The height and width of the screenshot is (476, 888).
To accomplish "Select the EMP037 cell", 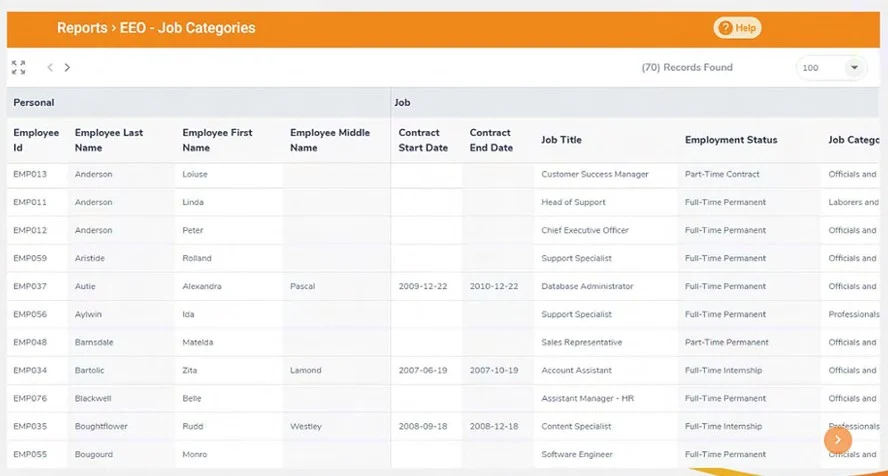I will (30, 286).
